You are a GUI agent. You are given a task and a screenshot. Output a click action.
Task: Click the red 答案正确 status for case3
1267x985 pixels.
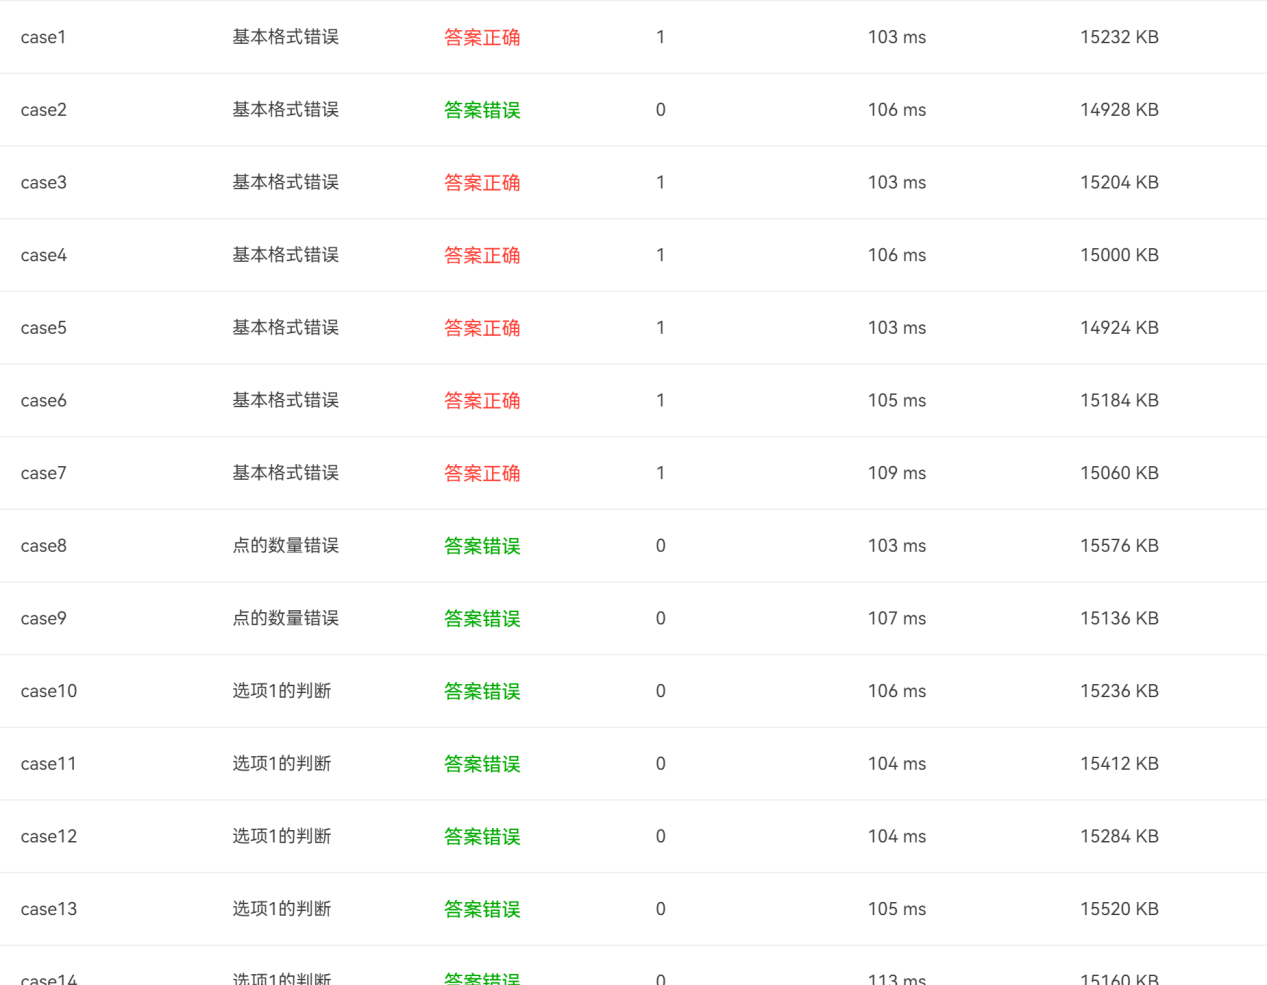coord(482,183)
